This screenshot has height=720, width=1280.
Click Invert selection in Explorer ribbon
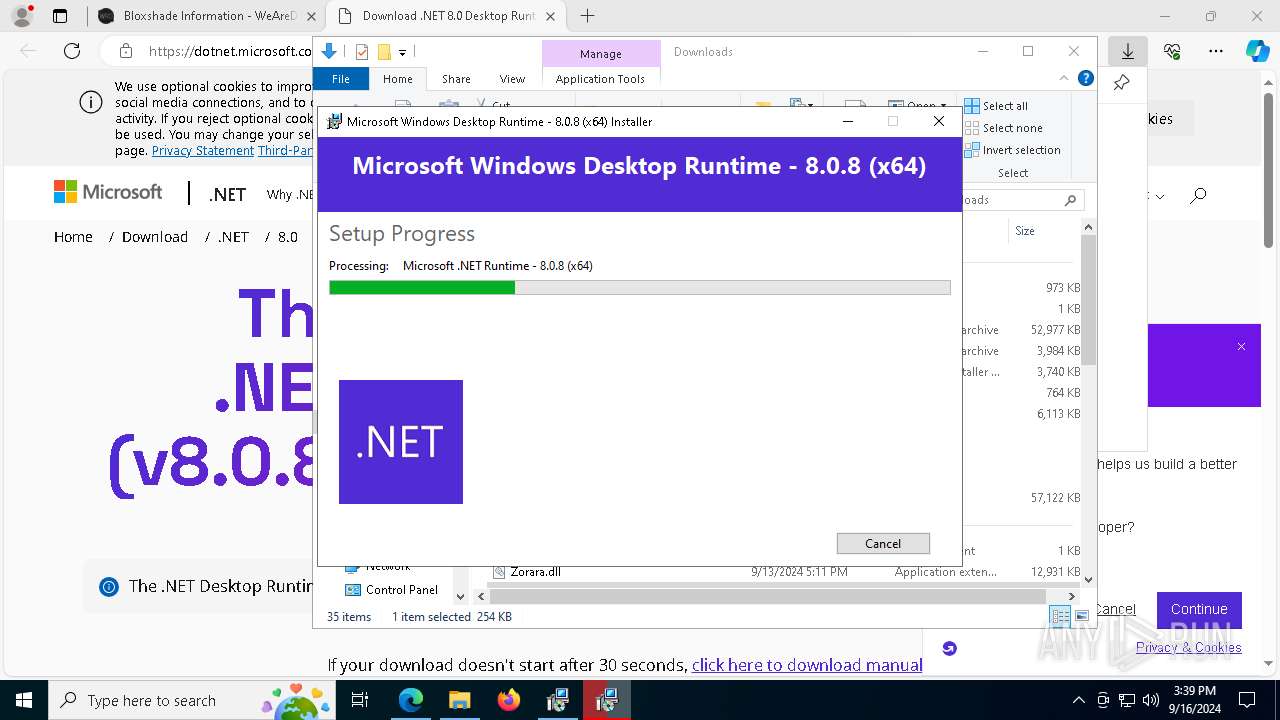(1012, 150)
